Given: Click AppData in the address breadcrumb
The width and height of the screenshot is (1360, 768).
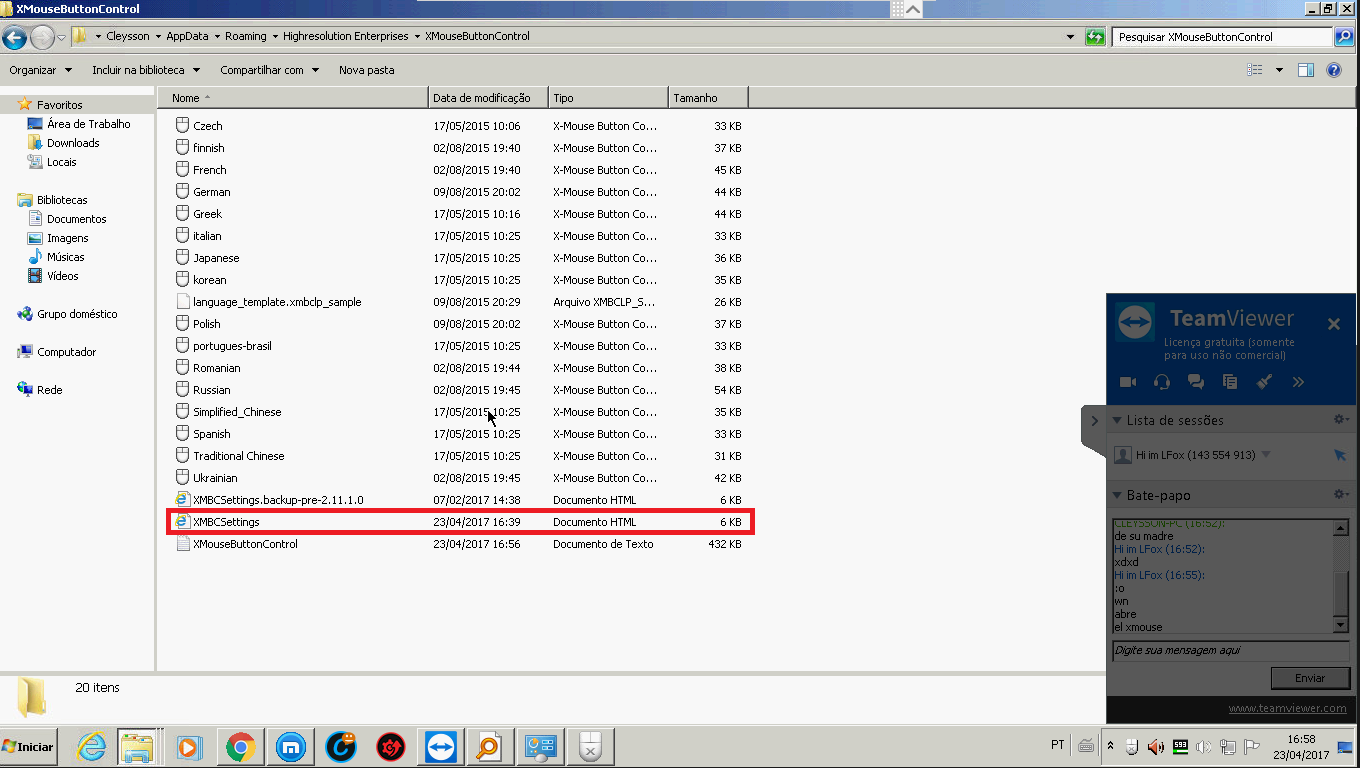Looking at the screenshot, I should tap(187, 36).
